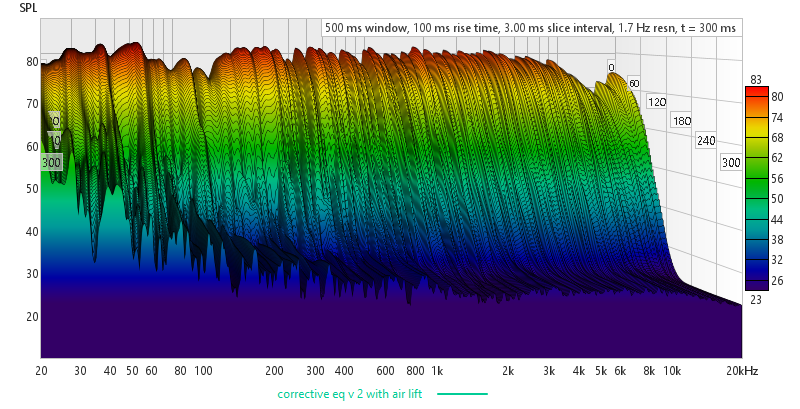Select the 120 ms time axis marker

[657, 102]
